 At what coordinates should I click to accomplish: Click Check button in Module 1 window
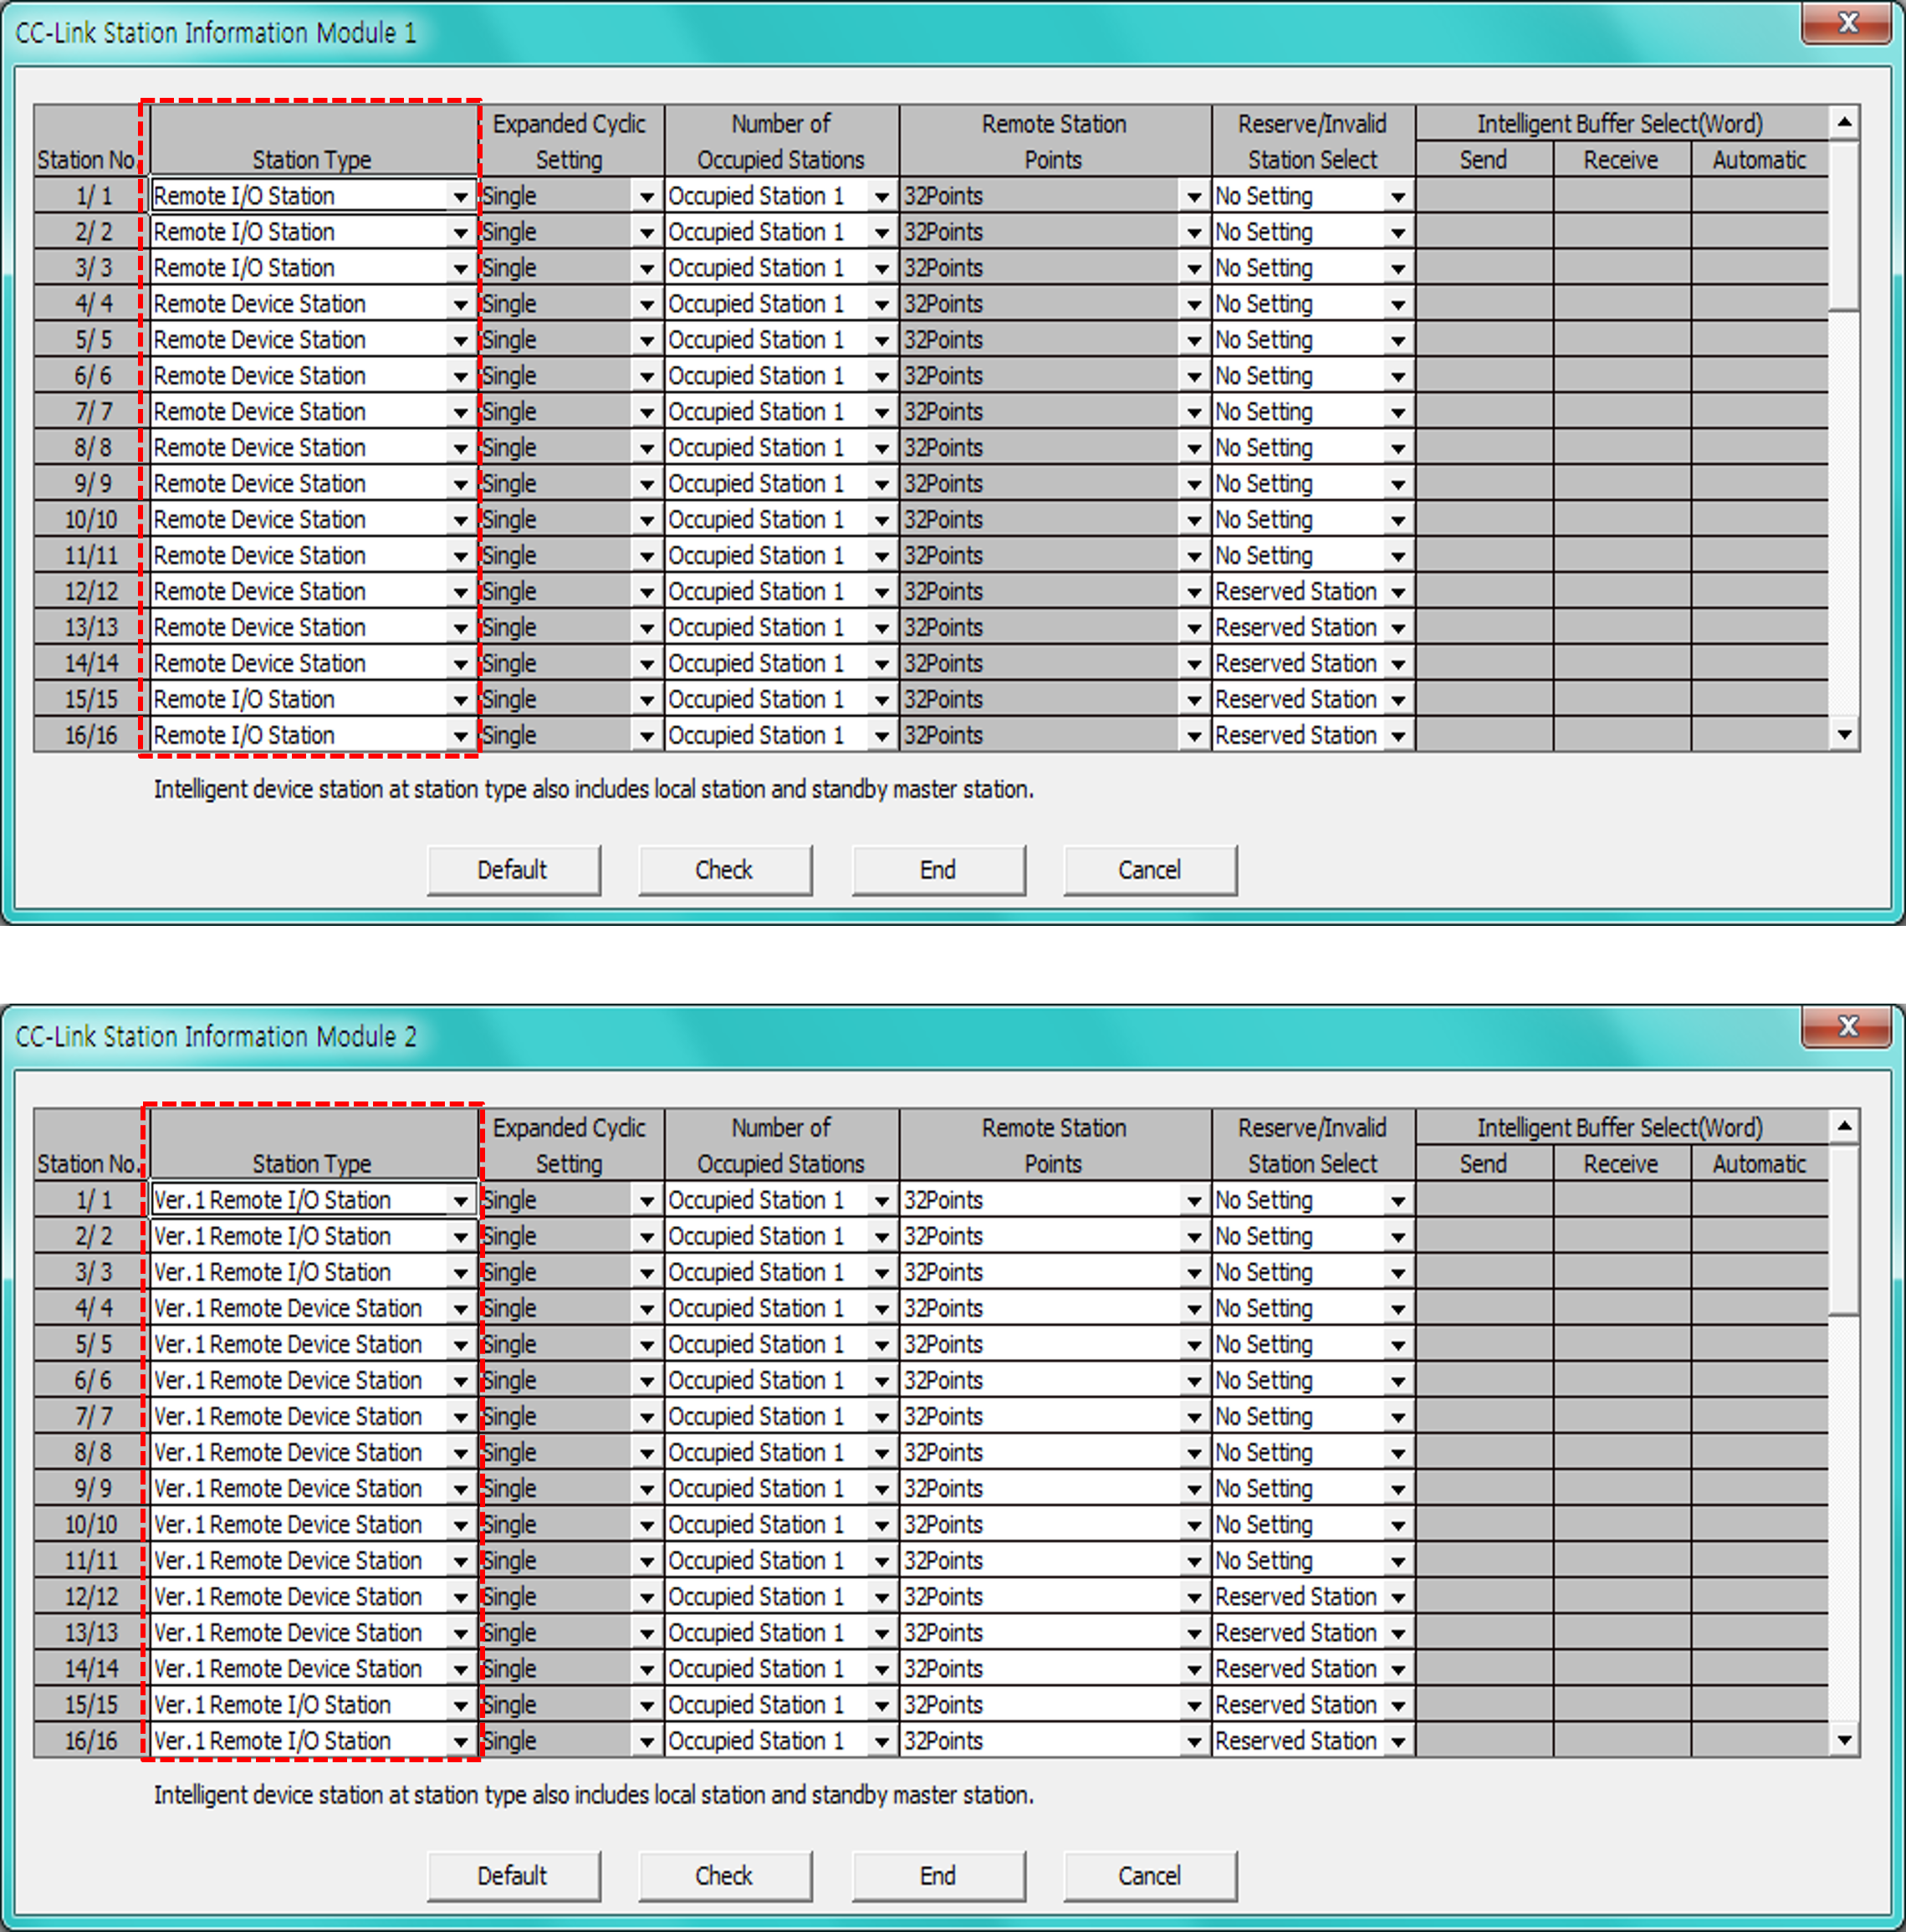pos(725,870)
